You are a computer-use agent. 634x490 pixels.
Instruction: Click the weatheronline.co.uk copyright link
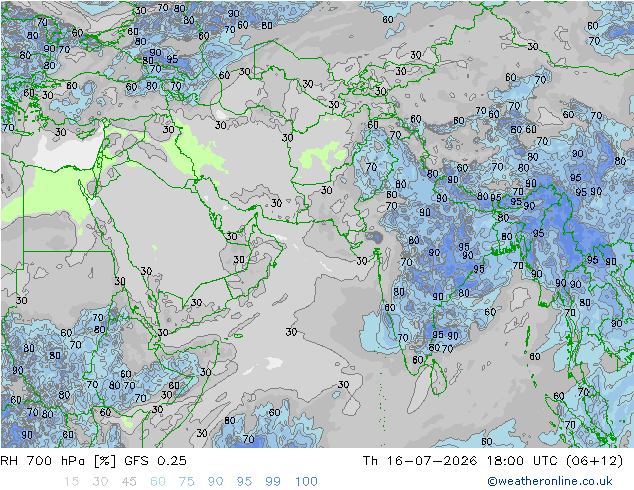550,481
